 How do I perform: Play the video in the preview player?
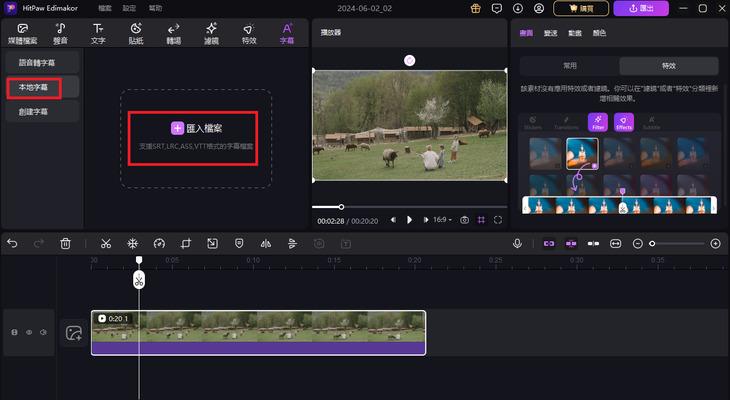coord(409,219)
